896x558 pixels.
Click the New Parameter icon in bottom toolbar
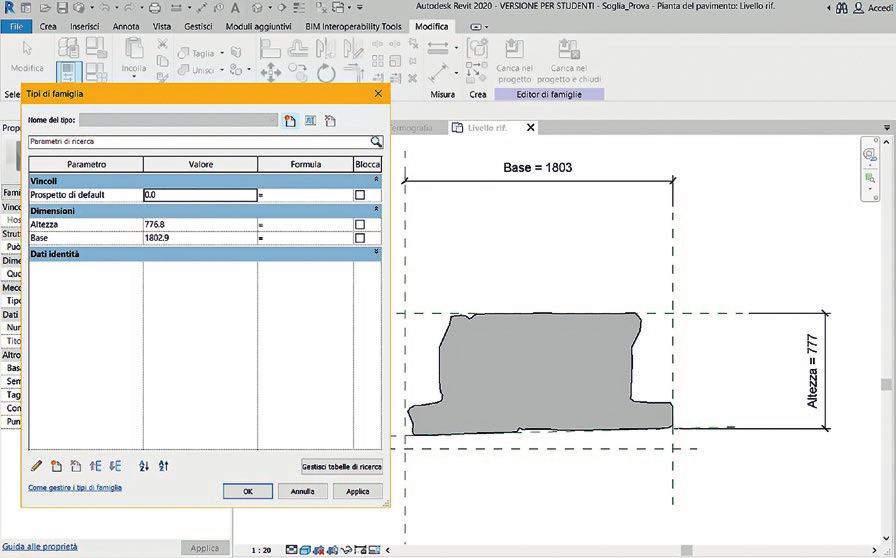[56, 466]
